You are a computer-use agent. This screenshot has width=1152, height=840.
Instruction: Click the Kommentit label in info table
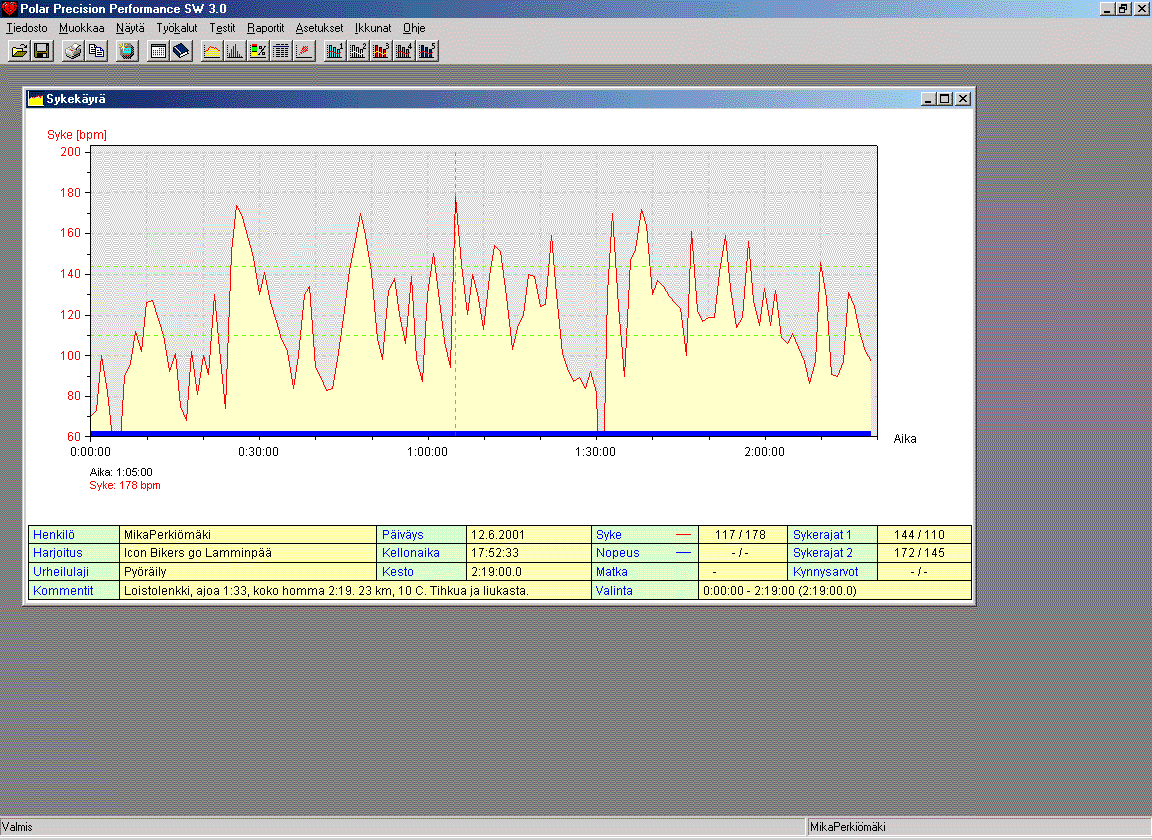pyautogui.click(x=63, y=591)
